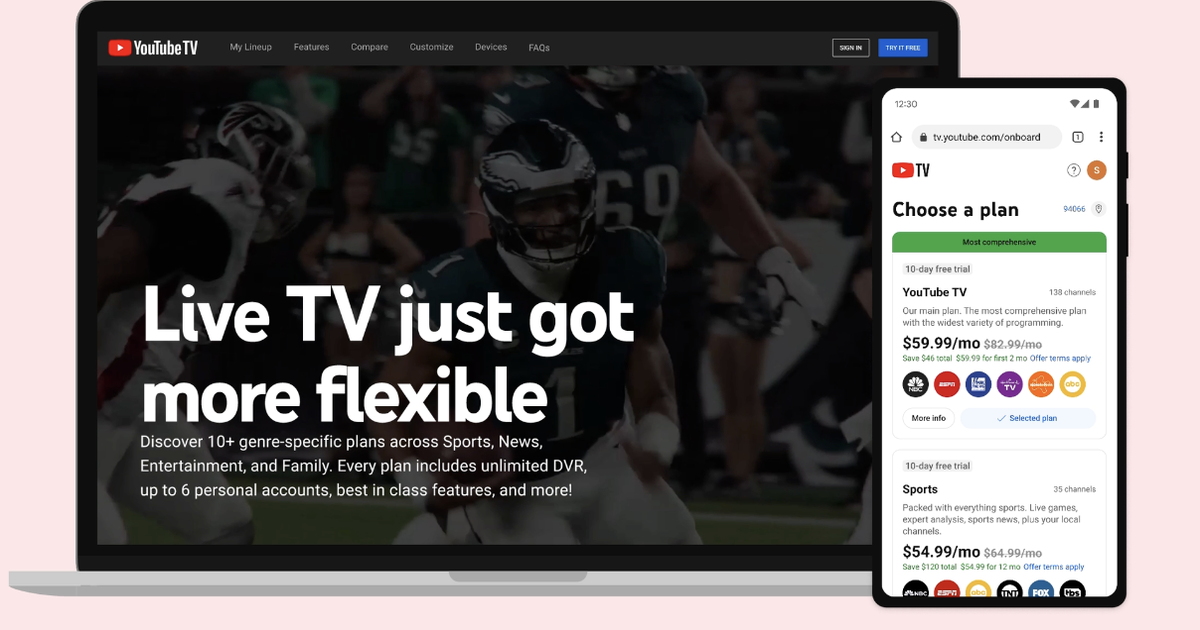Select FAQs in the navigation bar

tap(539, 47)
